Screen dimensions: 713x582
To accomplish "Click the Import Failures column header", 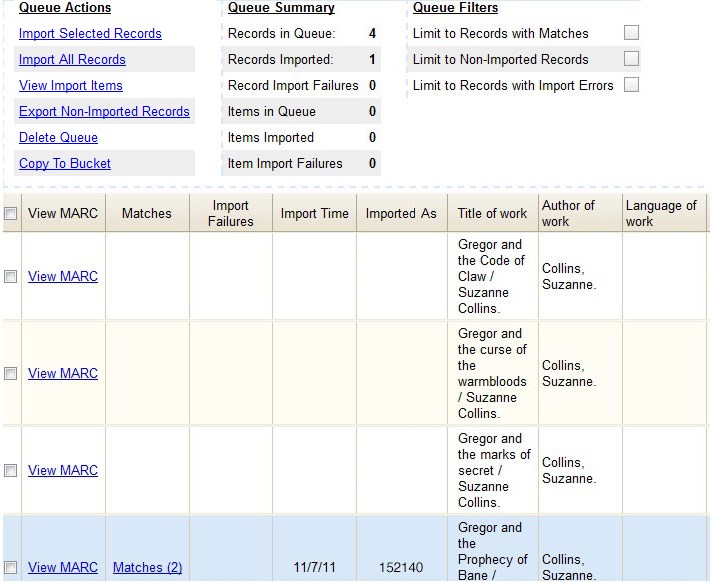I will (231, 213).
